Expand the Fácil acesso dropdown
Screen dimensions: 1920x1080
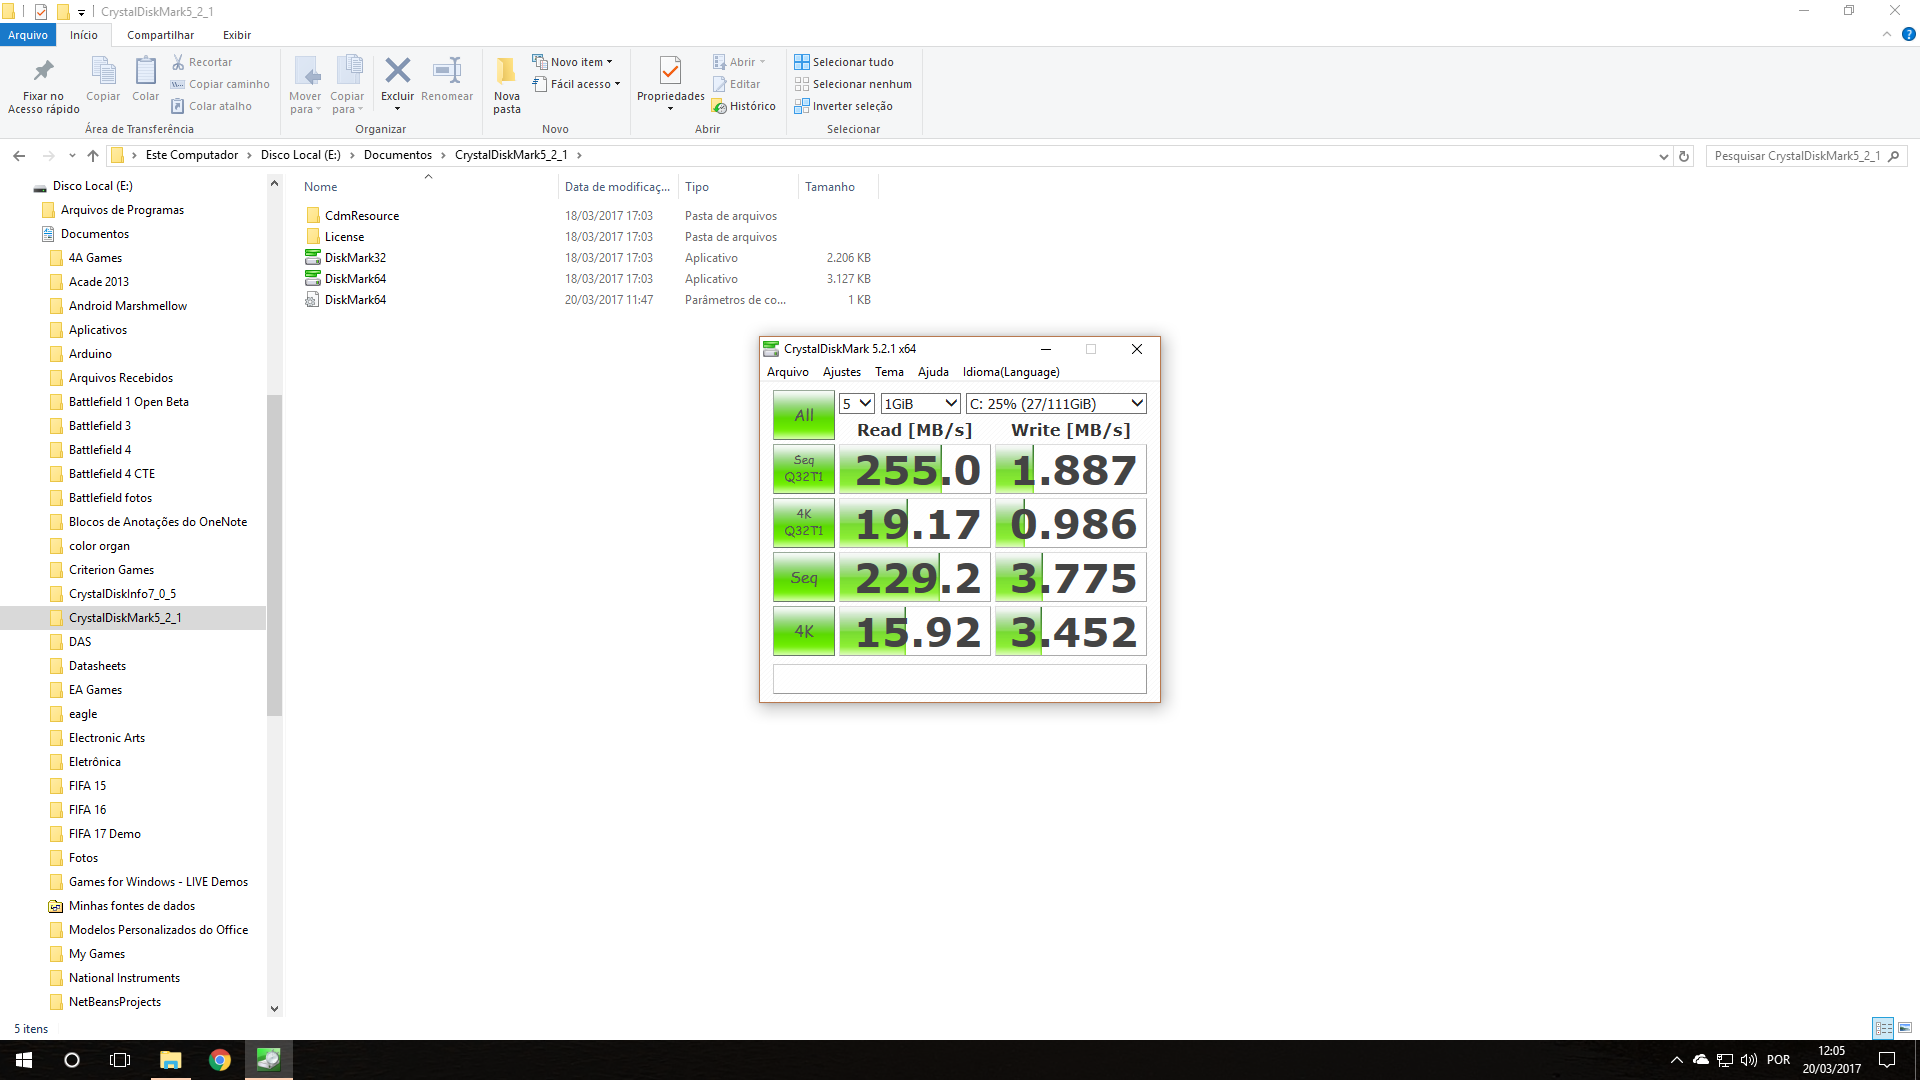(x=617, y=84)
